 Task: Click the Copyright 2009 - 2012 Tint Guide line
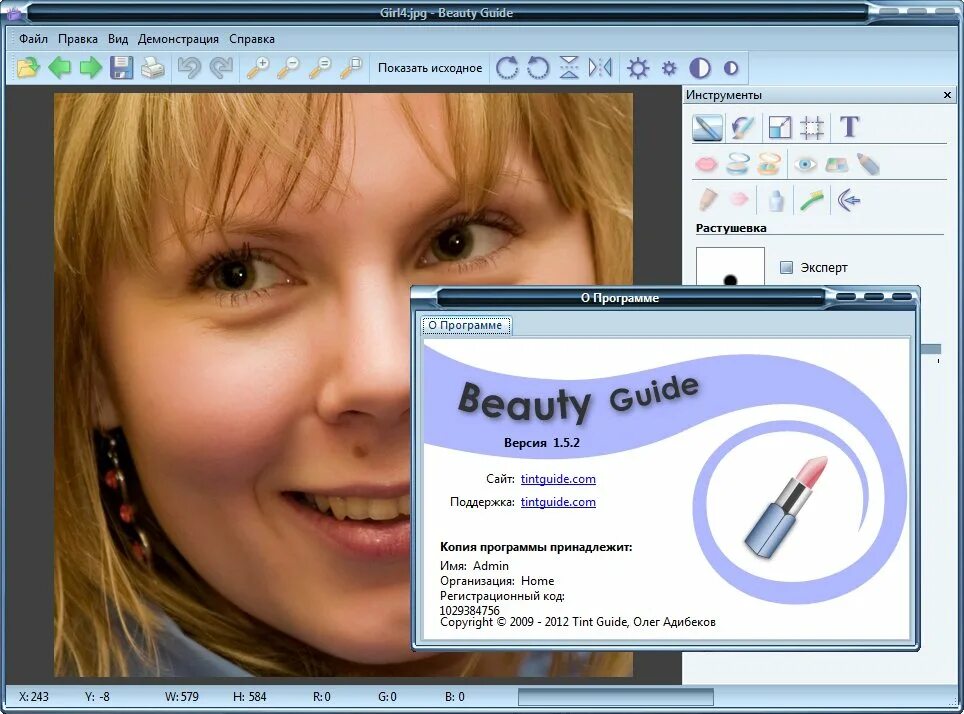577,622
